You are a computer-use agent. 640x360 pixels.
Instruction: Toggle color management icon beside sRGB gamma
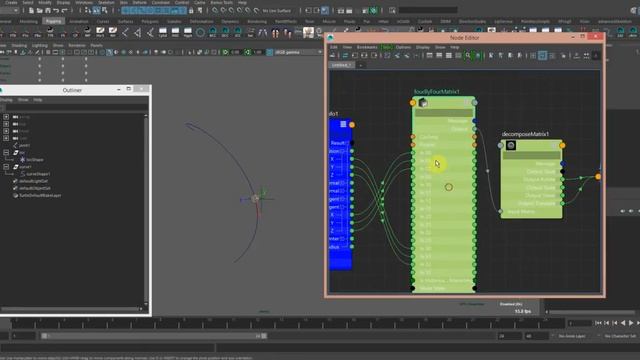tap(270, 52)
